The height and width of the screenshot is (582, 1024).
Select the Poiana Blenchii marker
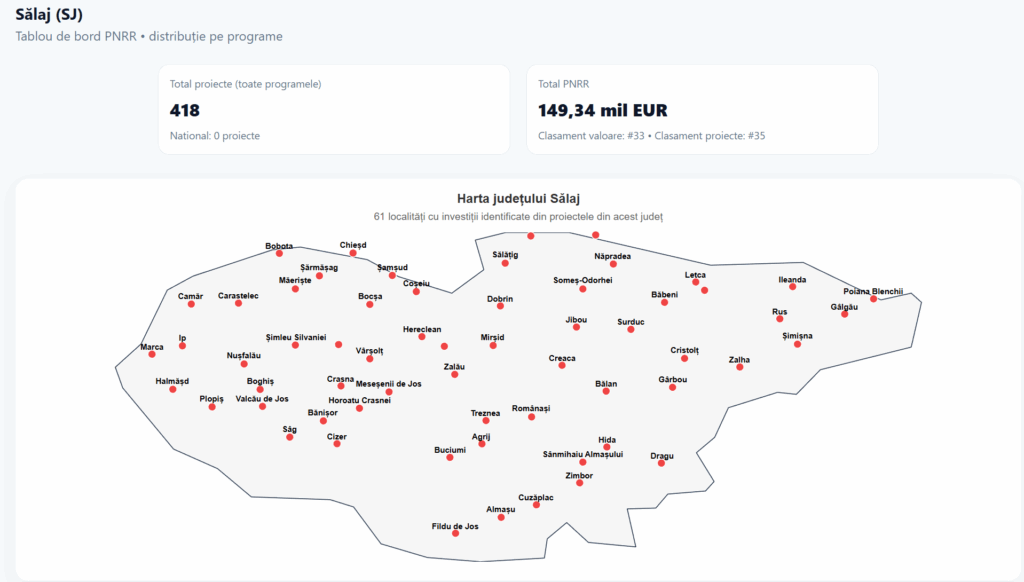[x=873, y=299]
